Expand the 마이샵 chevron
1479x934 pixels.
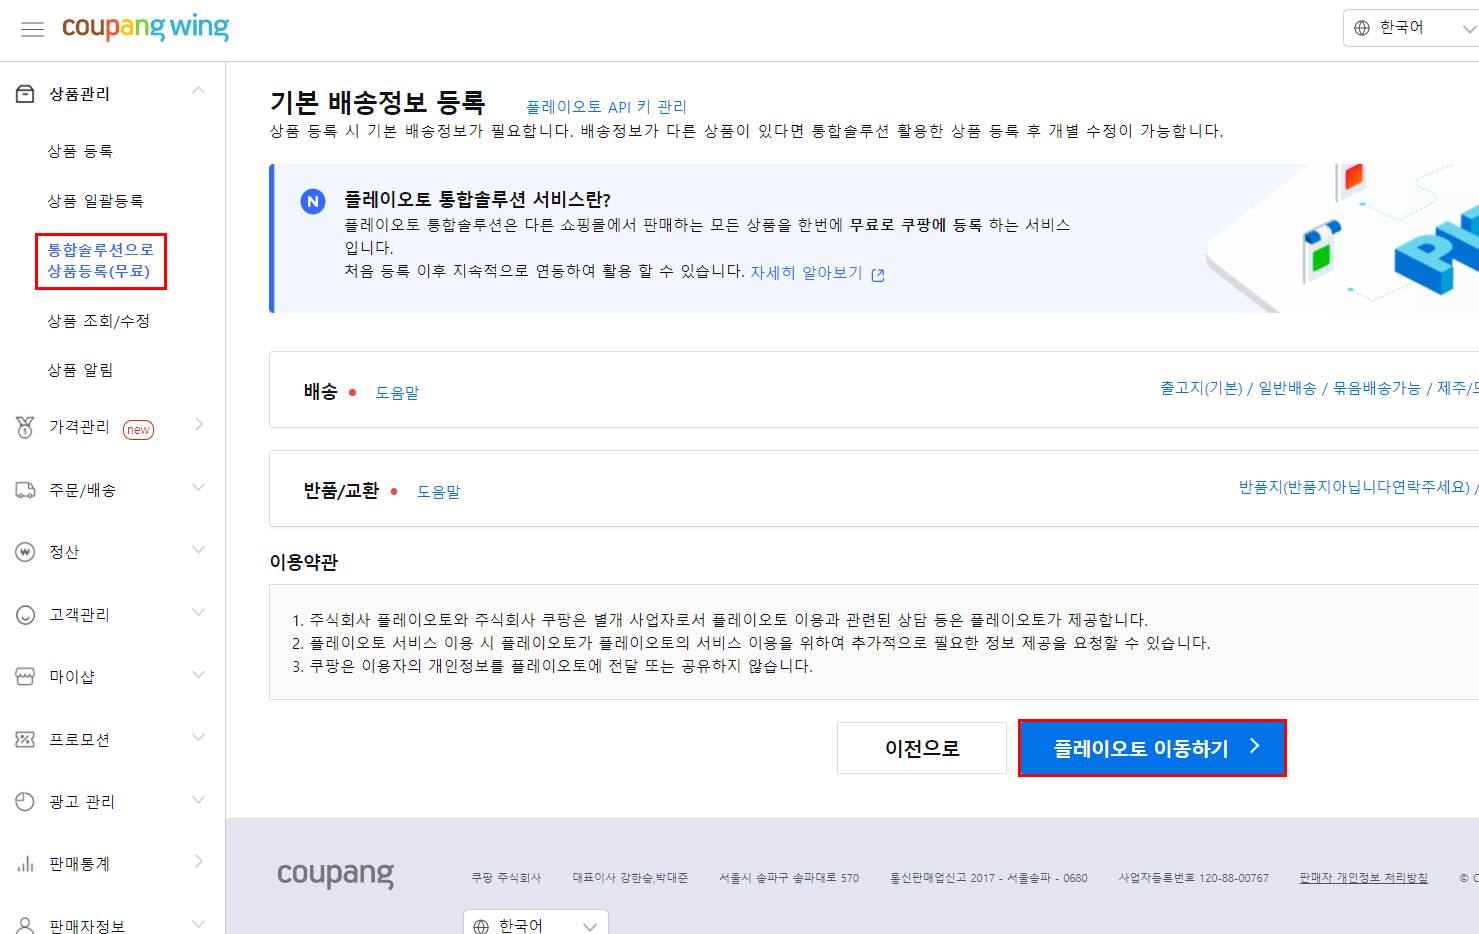pos(198,674)
